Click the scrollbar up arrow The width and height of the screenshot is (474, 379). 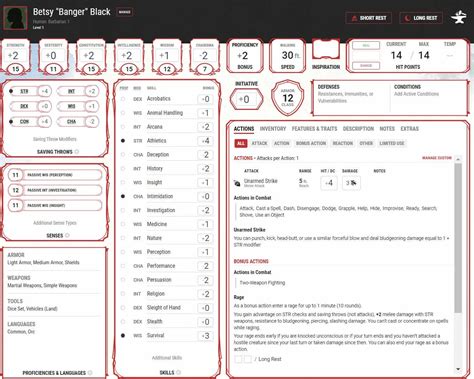[458, 159]
